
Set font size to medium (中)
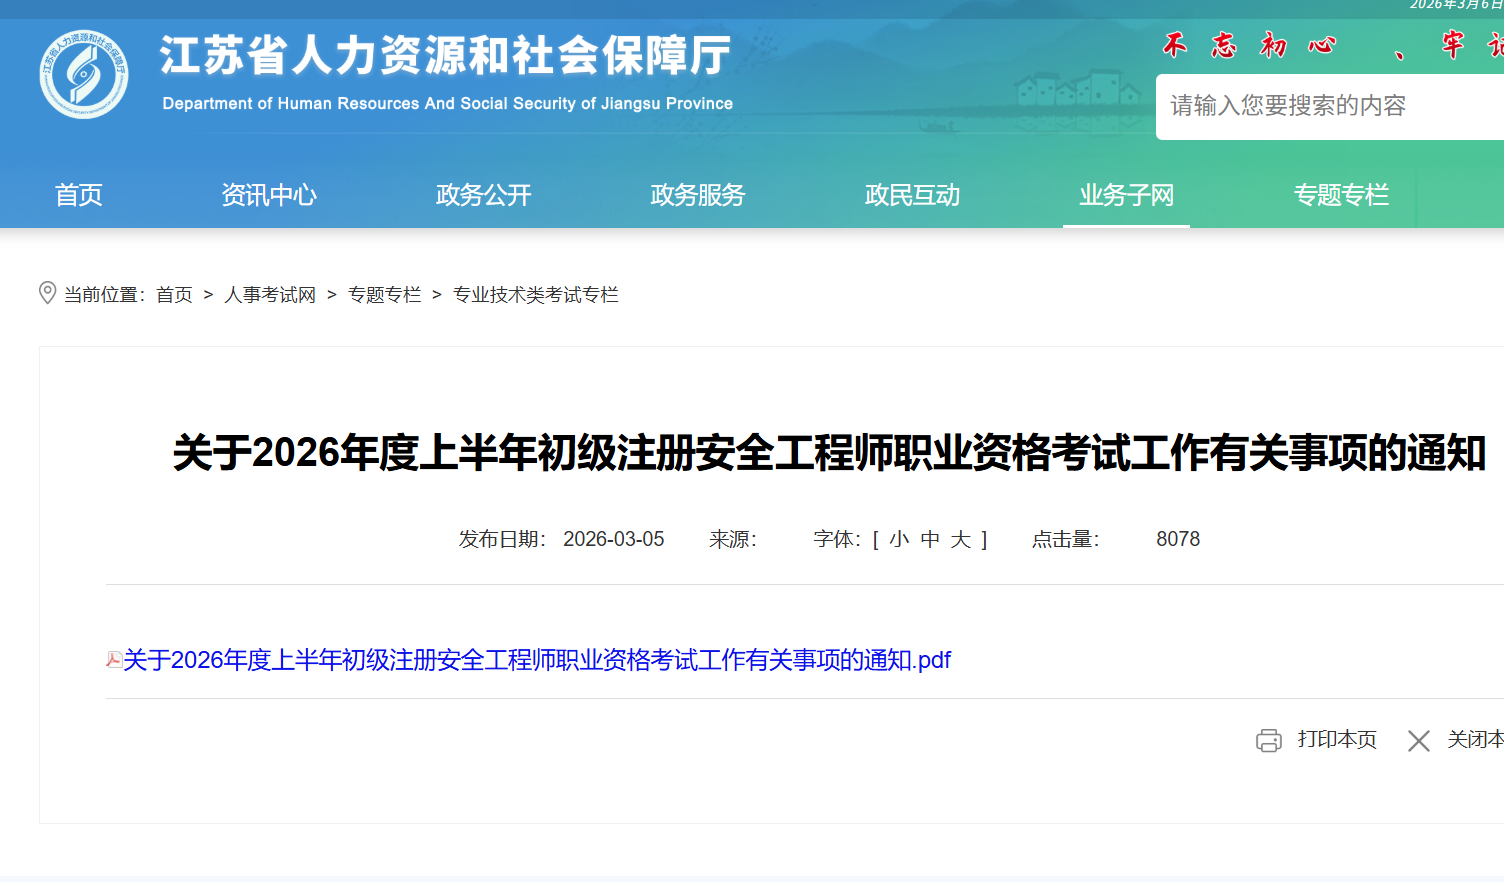pyautogui.click(x=930, y=539)
